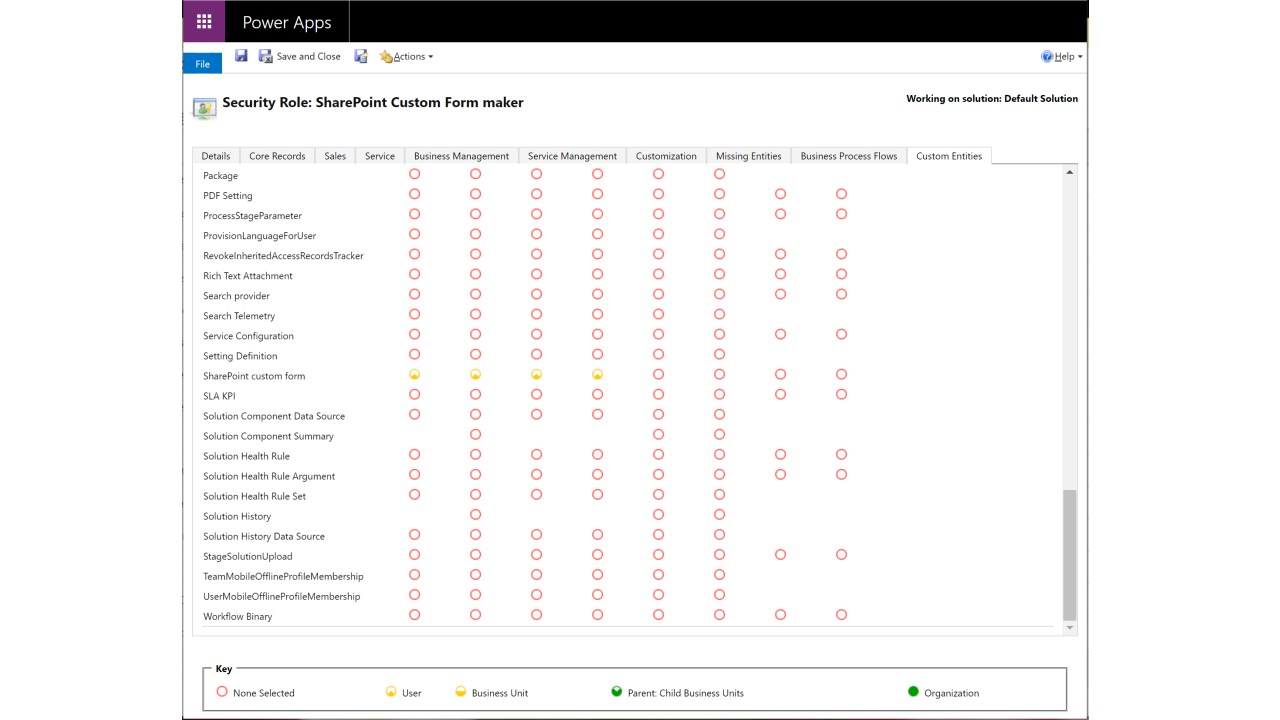Open the Help dropdown
This screenshot has width=1280, height=720.
pos(1061,57)
